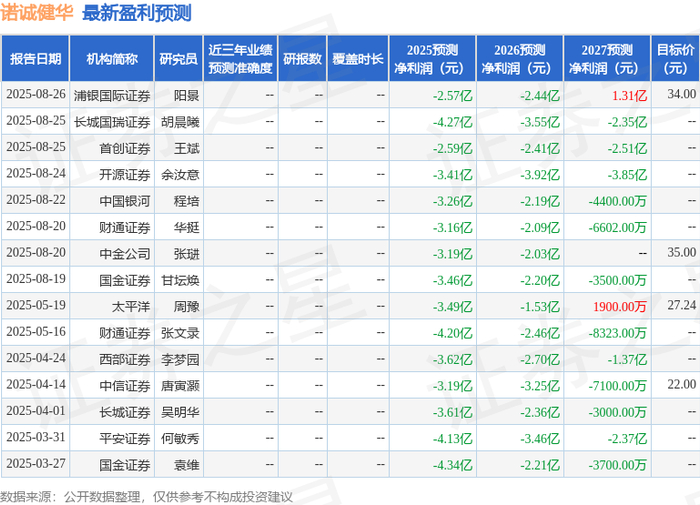Click researcher 华挺
Screen dimensions: 700x505
click(187, 227)
